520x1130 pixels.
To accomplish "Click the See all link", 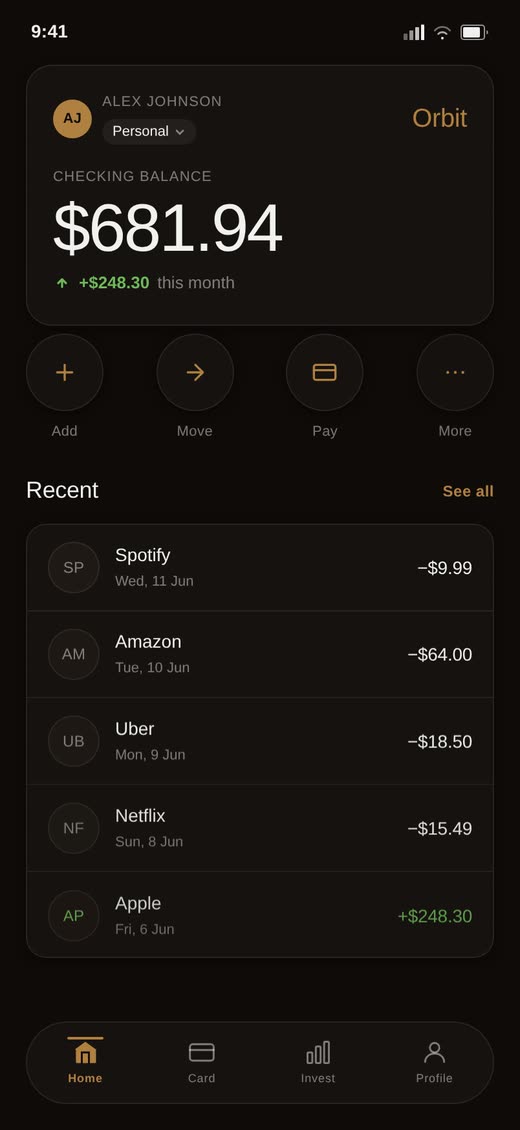I will click(x=468, y=491).
